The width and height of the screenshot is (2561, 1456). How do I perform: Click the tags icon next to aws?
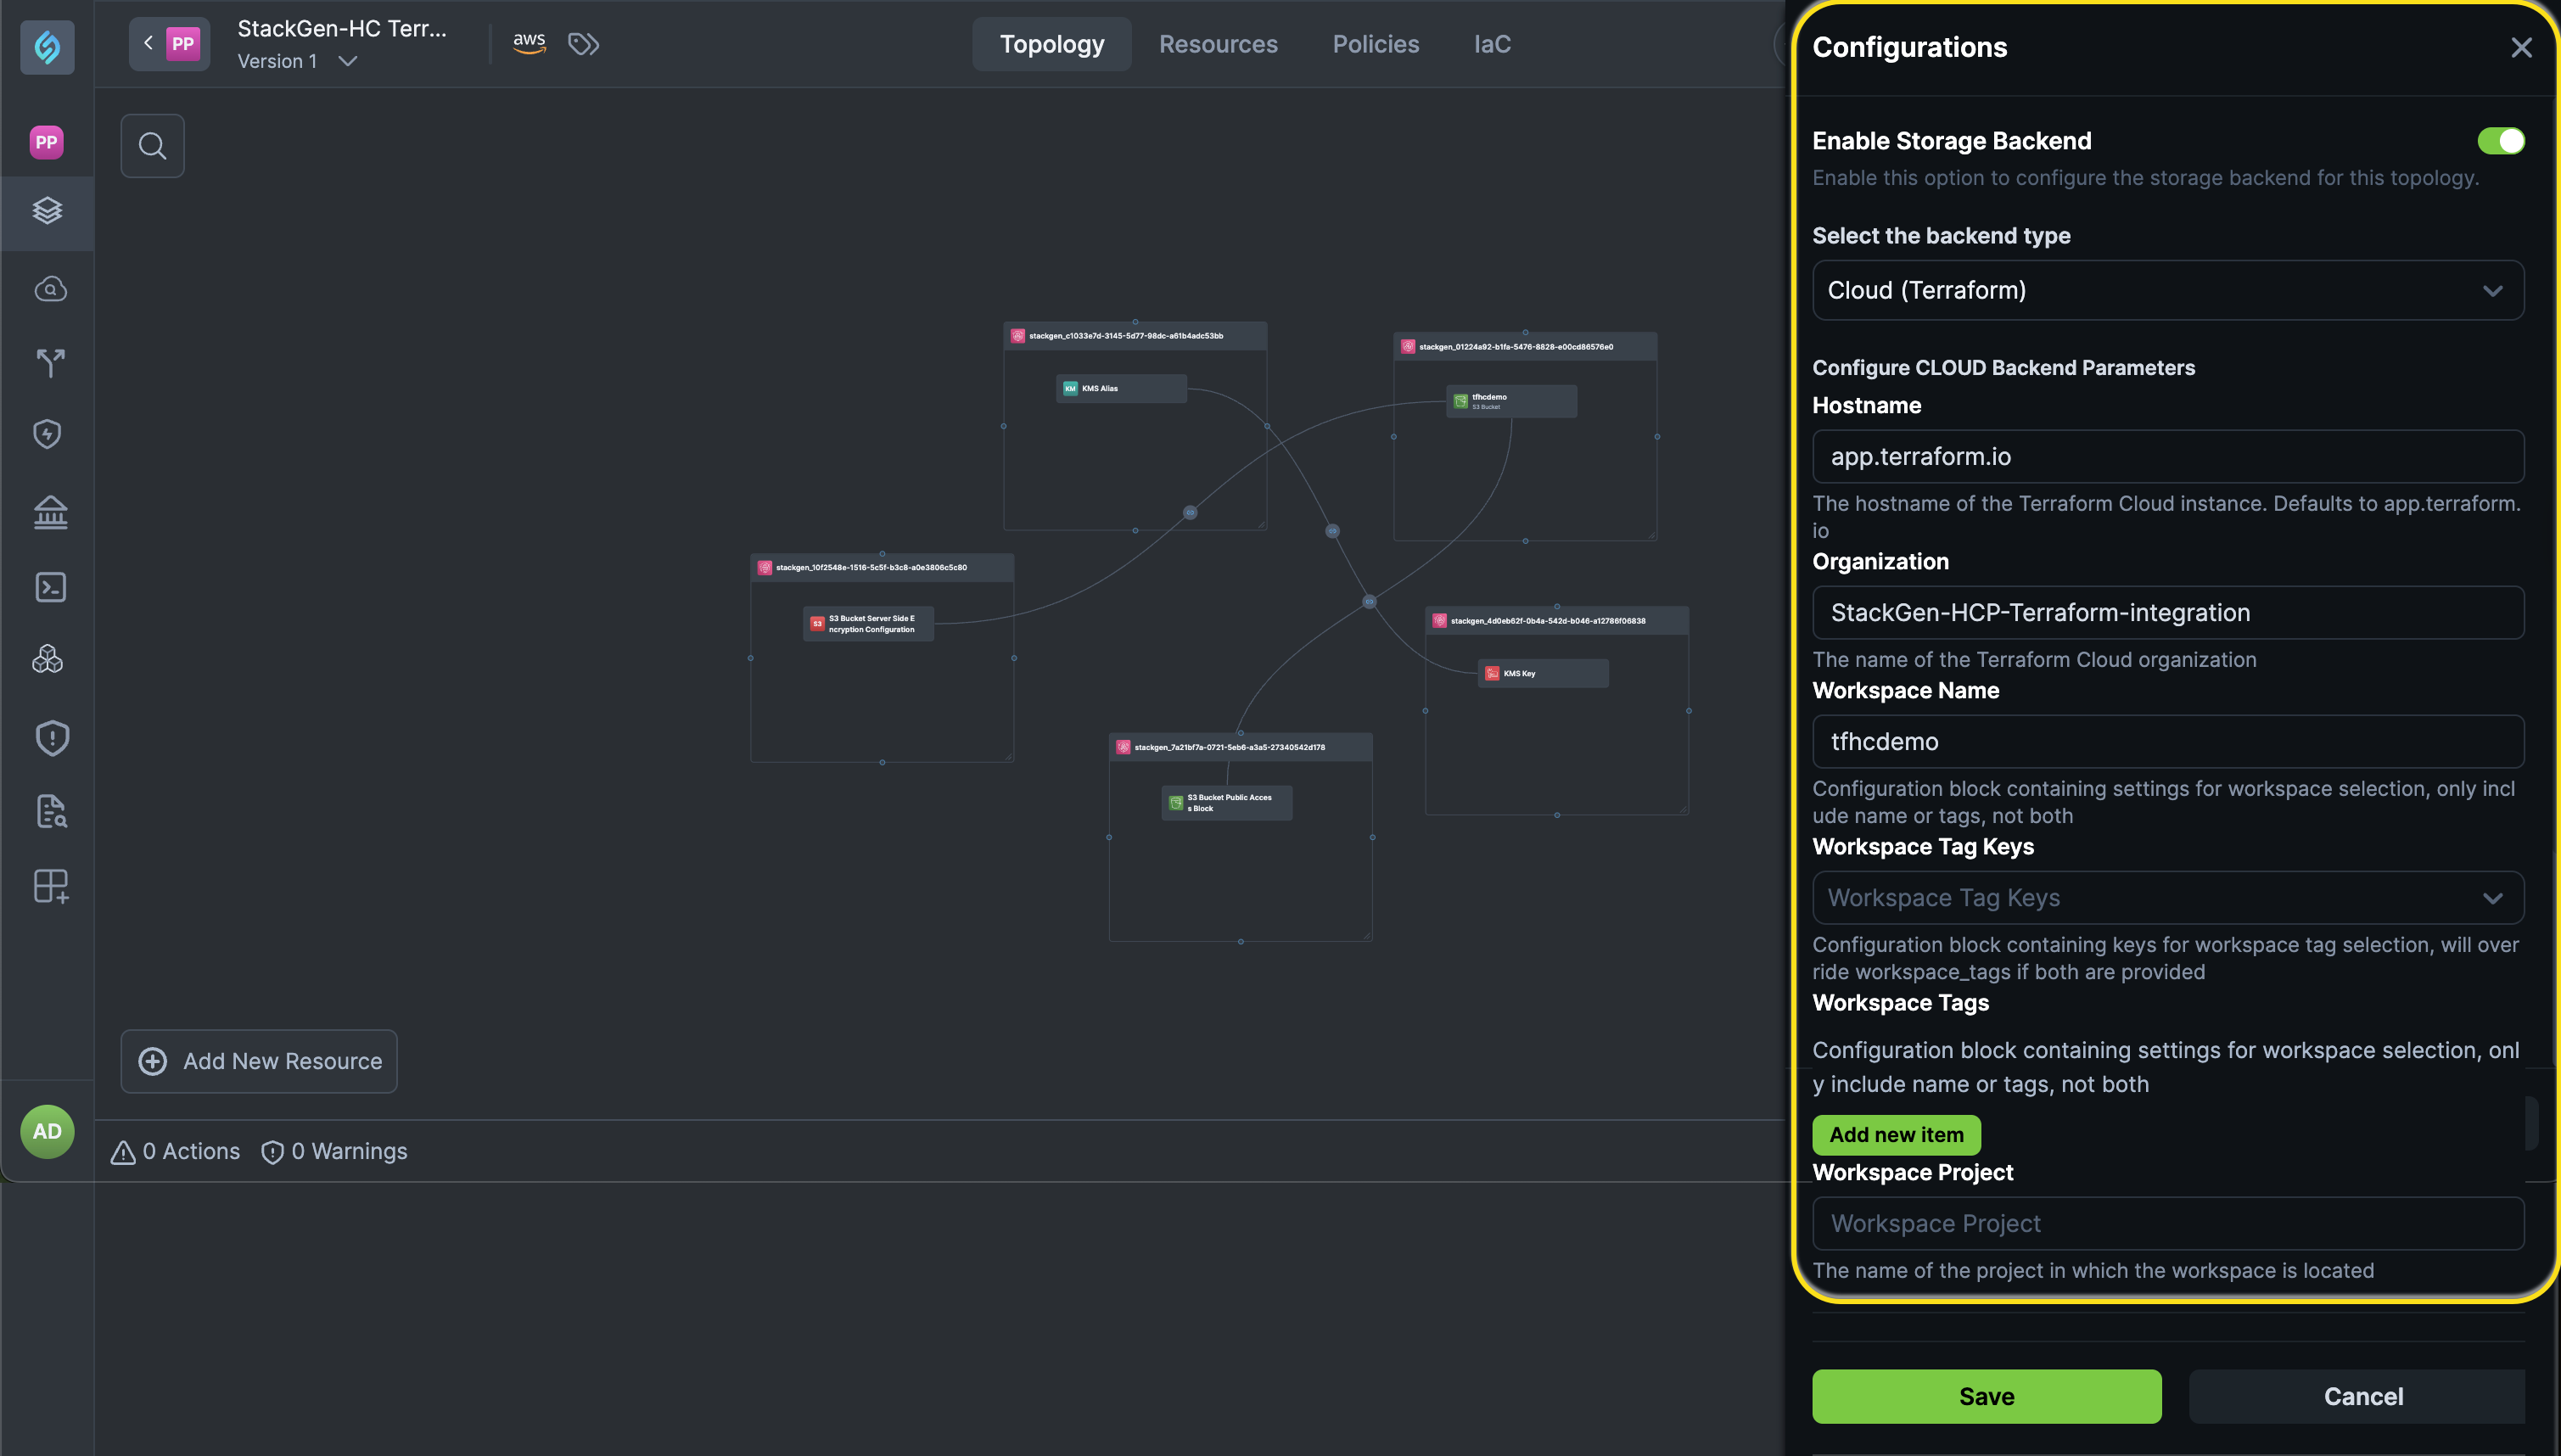583,44
